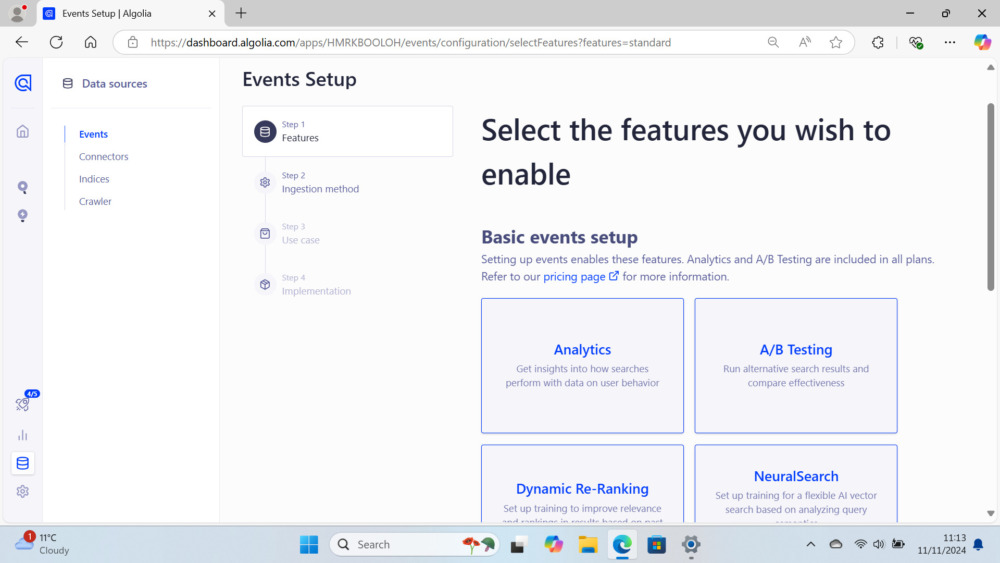The height and width of the screenshot is (563, 1000).
Task: Click the zoom magnifier icon in address bar
Action: 773,42
